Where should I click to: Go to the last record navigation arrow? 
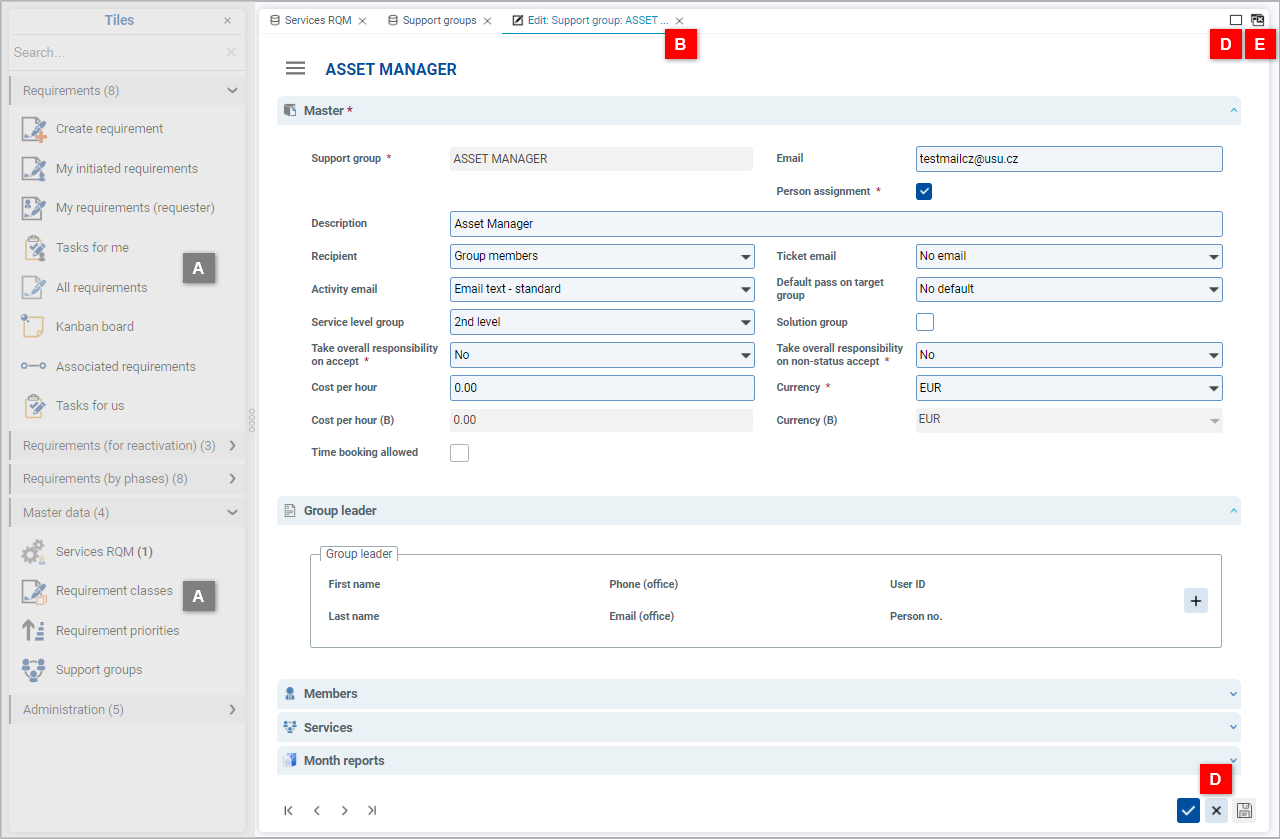click(372, 811)
